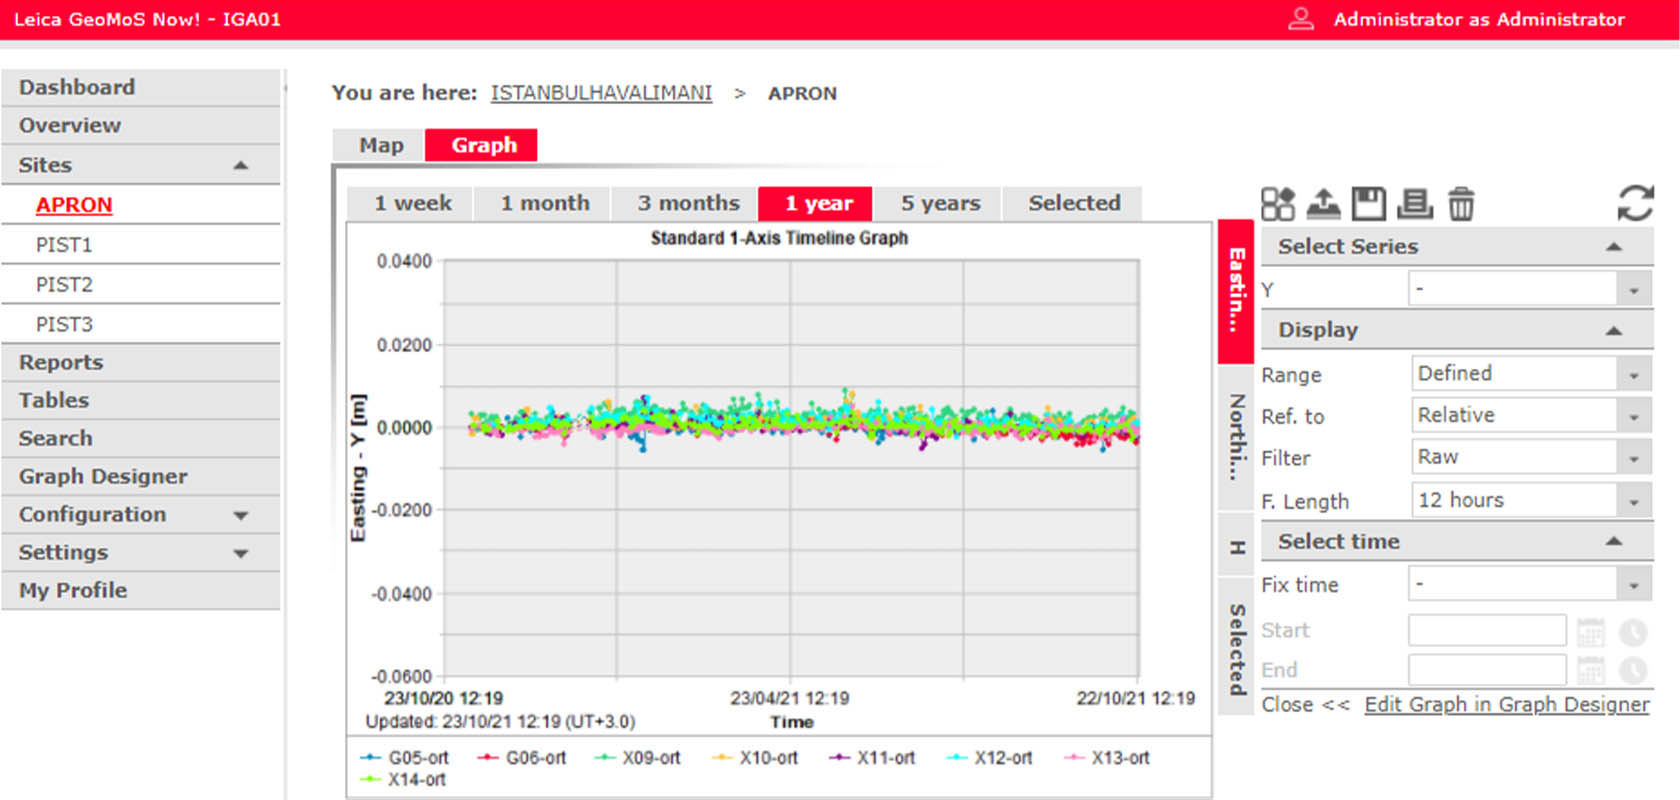Click the Start time input field
1680x800 pixels.
tap(1486, 631)
